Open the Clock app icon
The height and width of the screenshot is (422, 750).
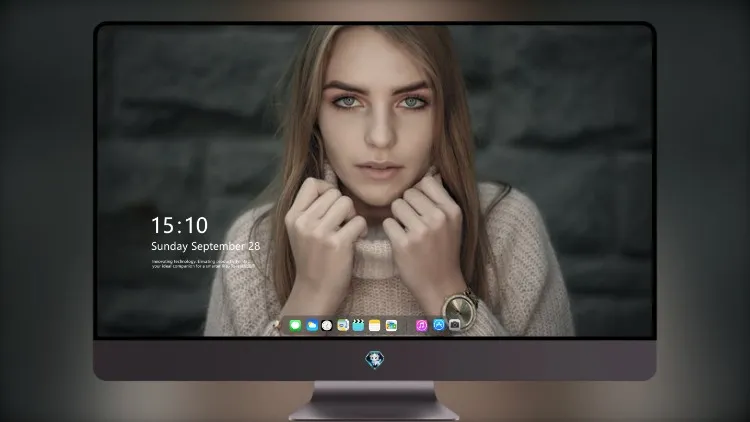pos(327,326)
